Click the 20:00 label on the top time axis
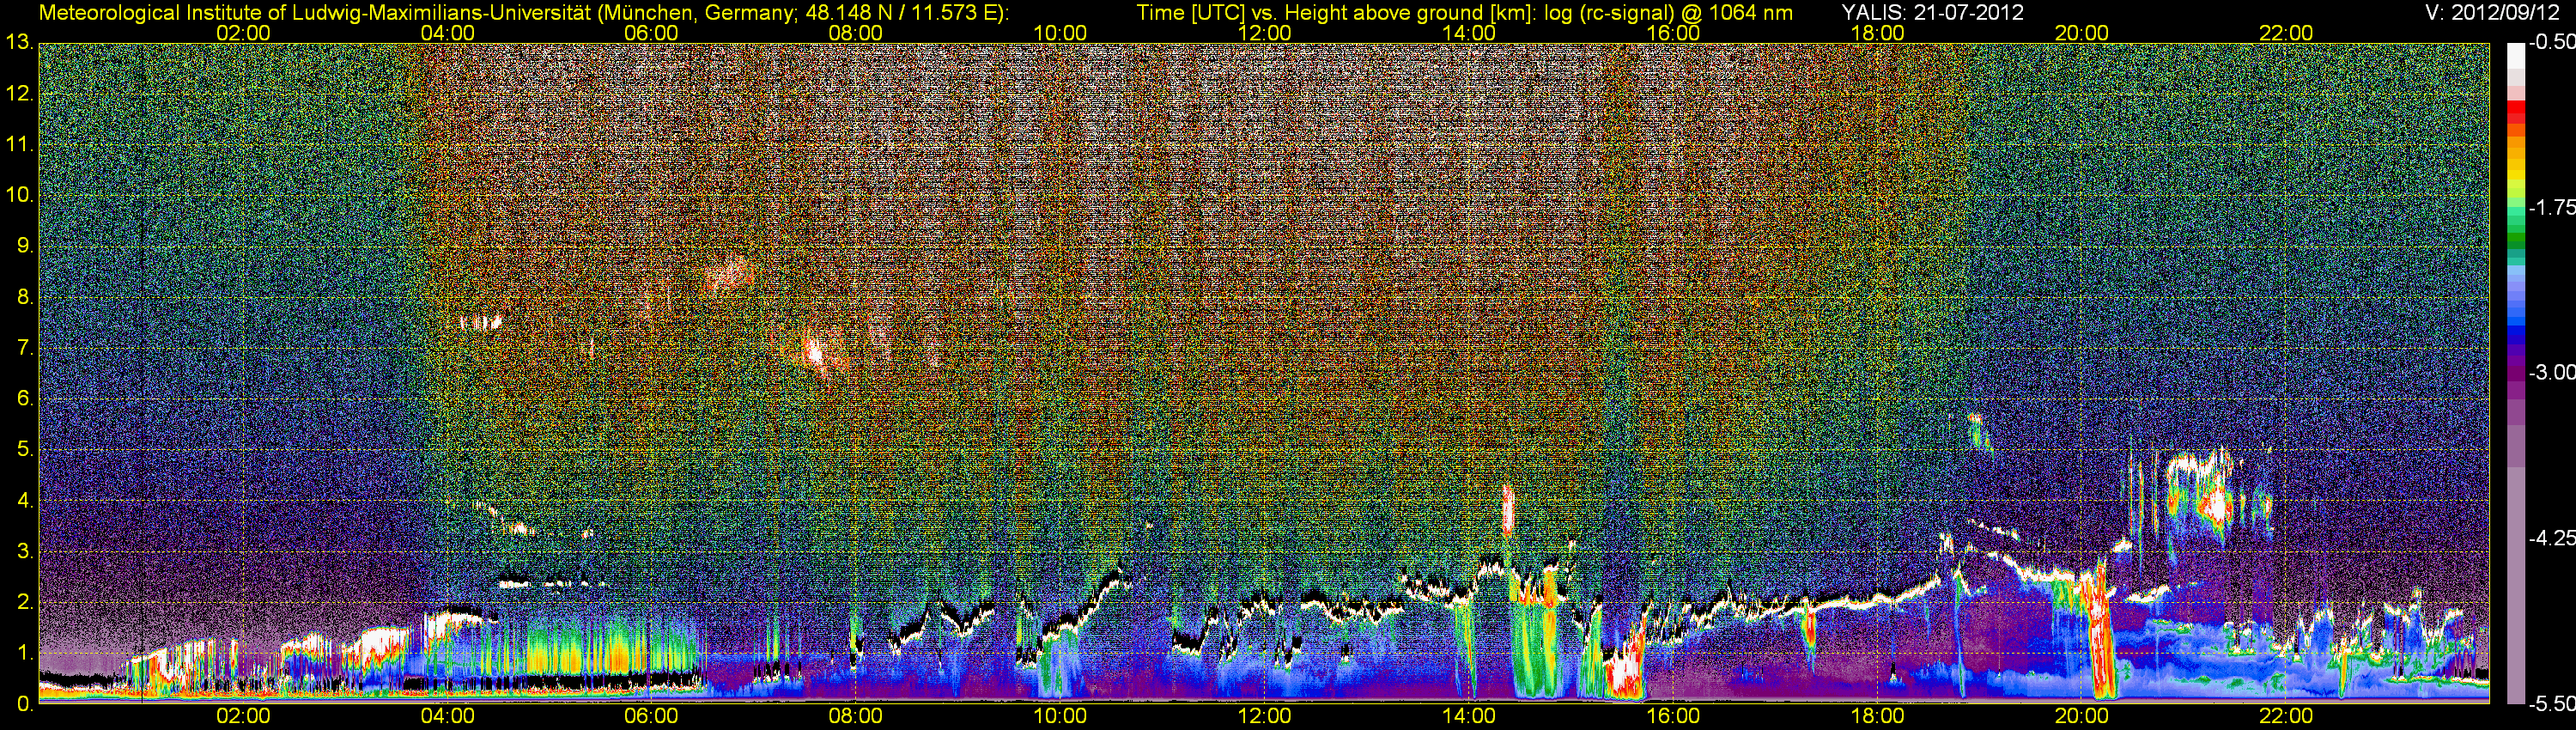This screenshot has width=2576, height=730. [2082, 33]
